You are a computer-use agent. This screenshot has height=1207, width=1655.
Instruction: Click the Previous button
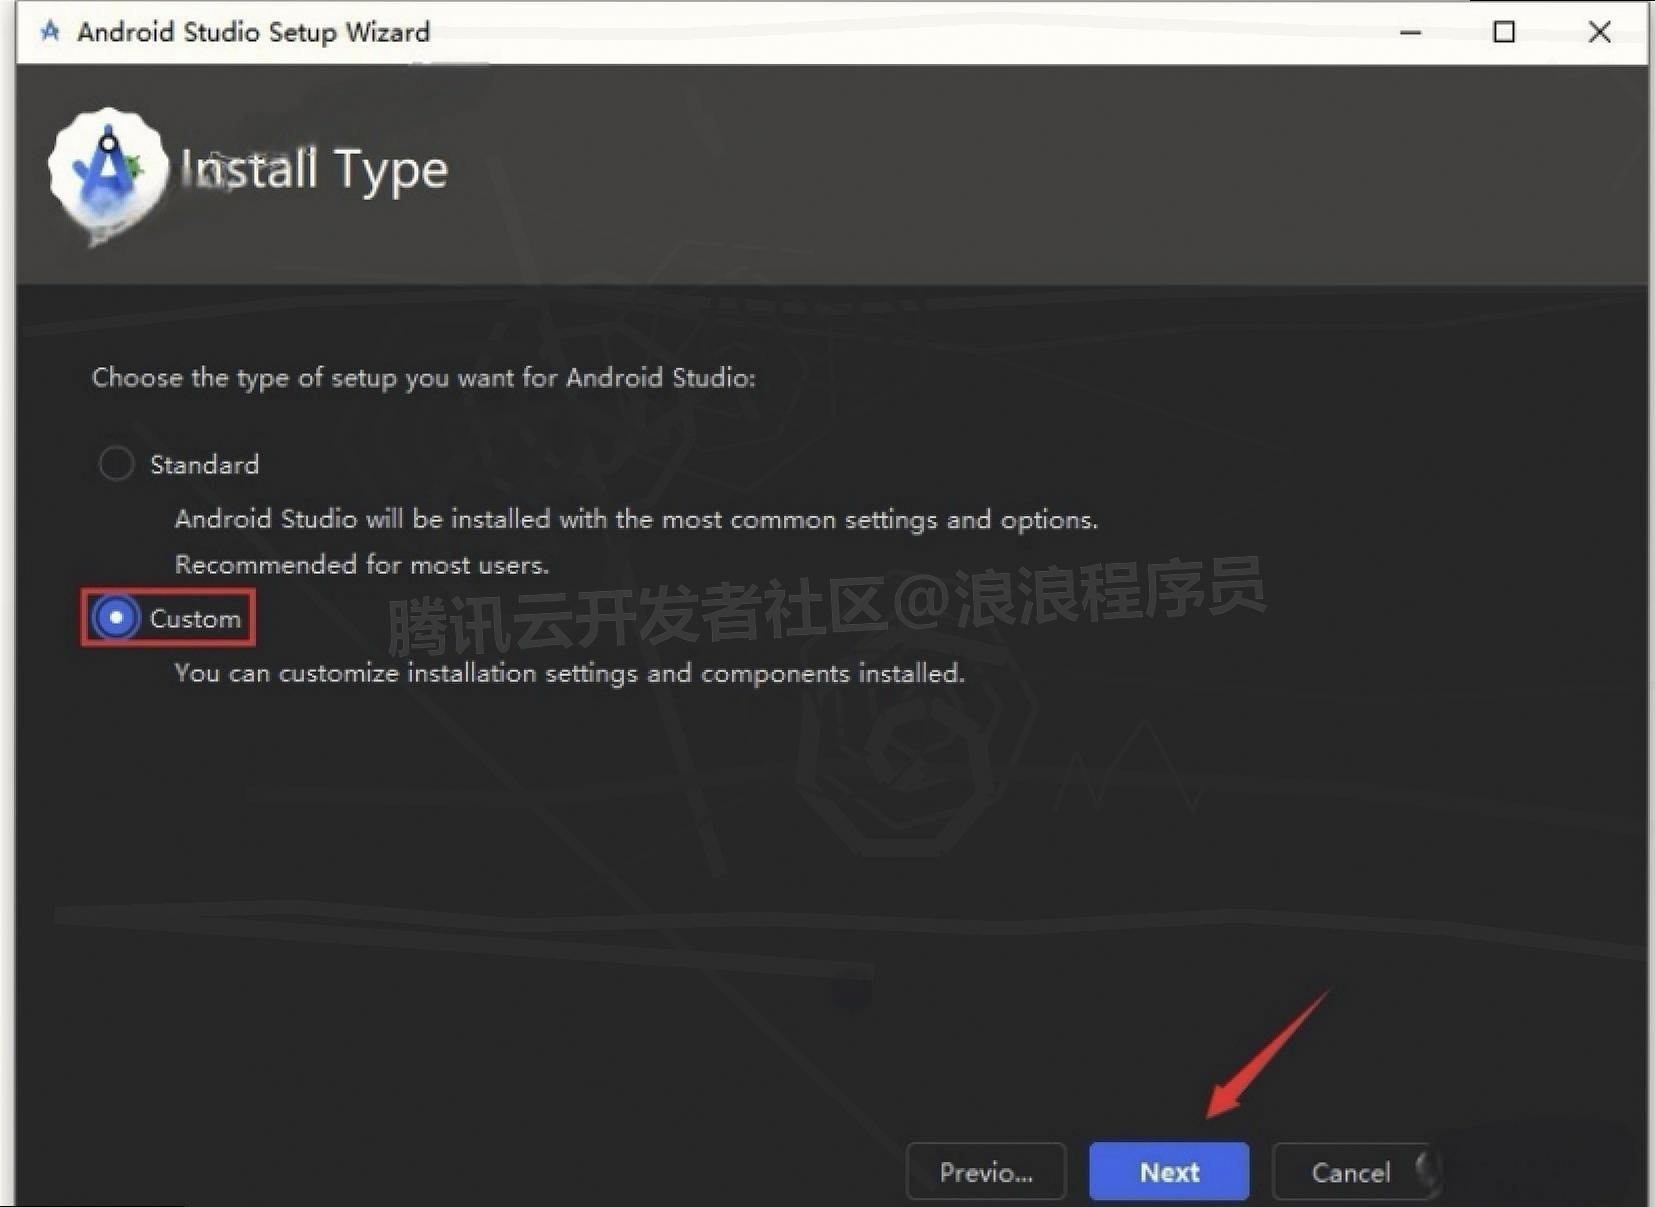(x=985, y=1171)
